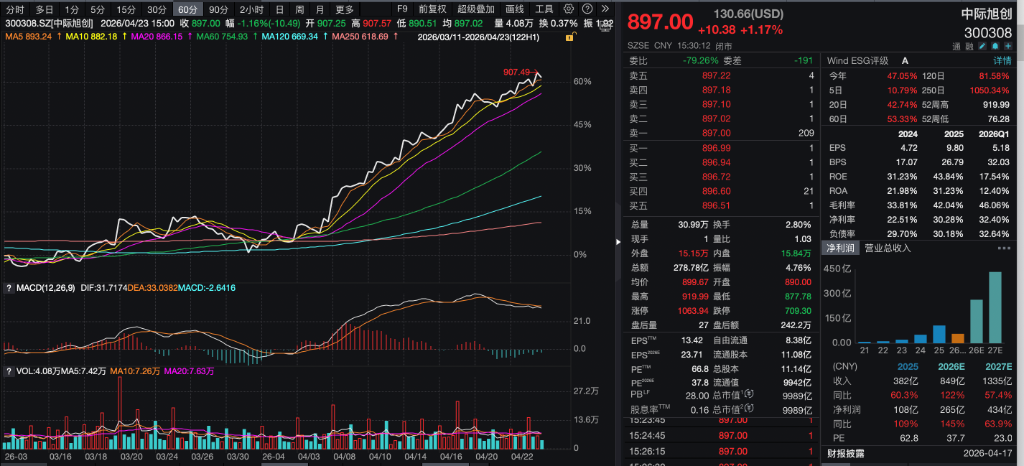Click the 卖一 897.00 order book row

721,133
